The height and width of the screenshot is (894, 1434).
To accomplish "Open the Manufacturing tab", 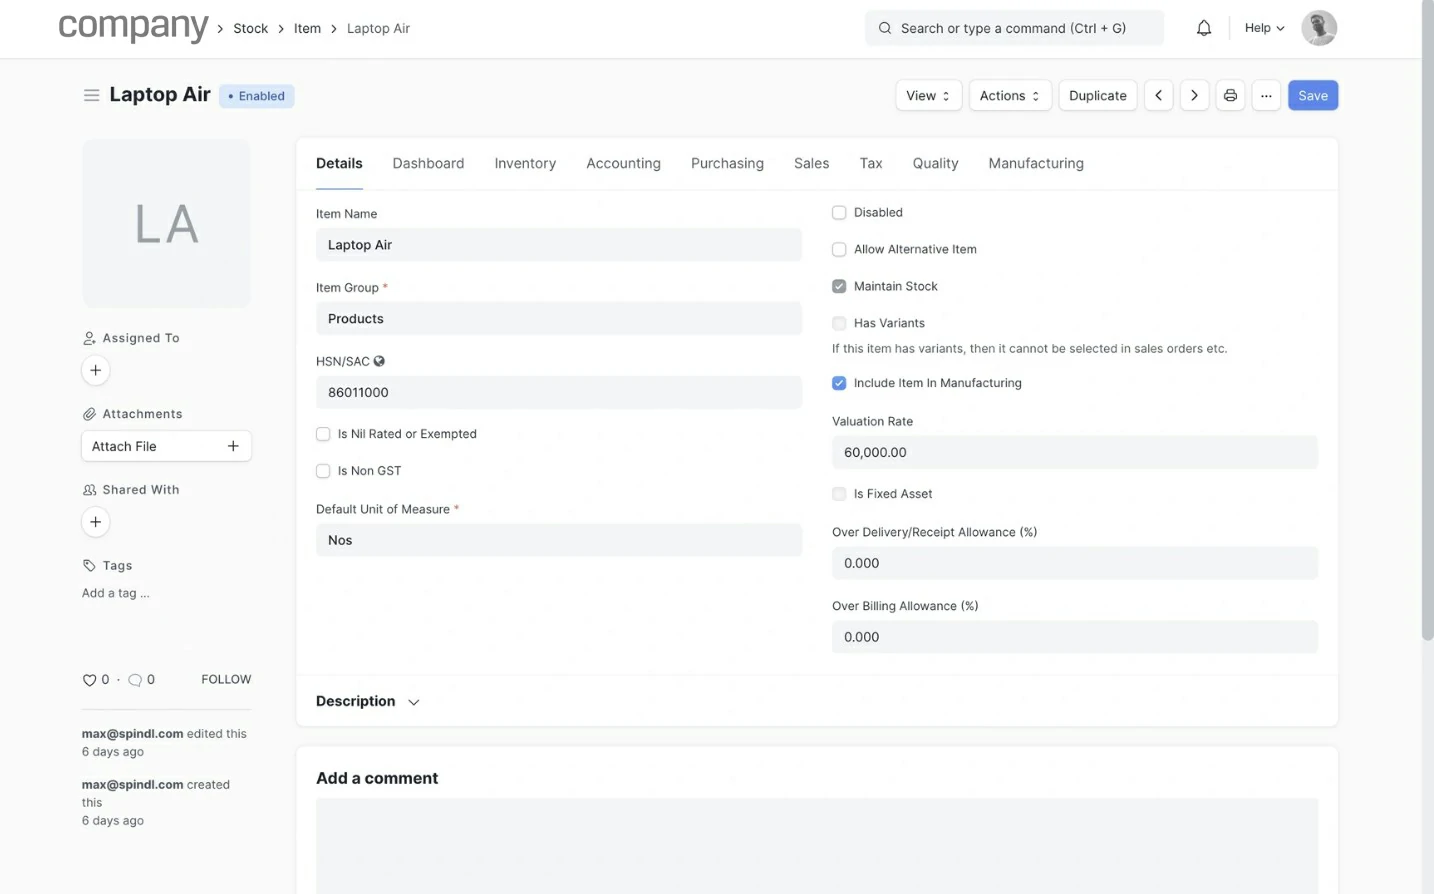I will click(x=1035, y=164).
